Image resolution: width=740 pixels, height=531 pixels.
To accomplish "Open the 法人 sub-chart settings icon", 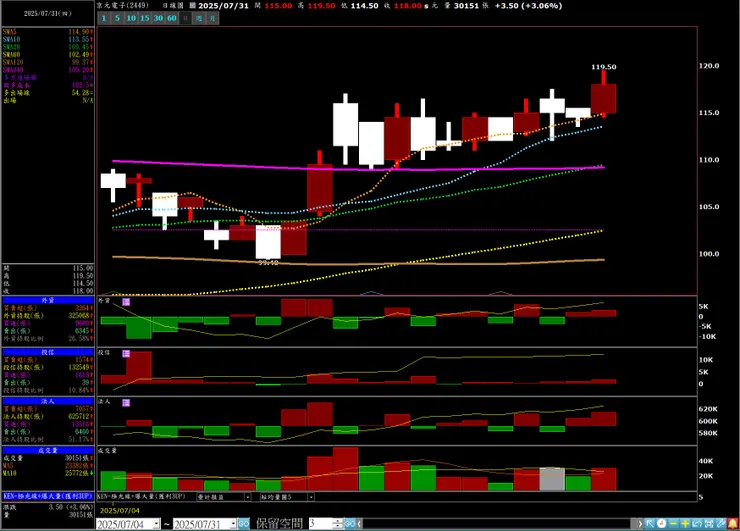I will [x=126, y=403].
